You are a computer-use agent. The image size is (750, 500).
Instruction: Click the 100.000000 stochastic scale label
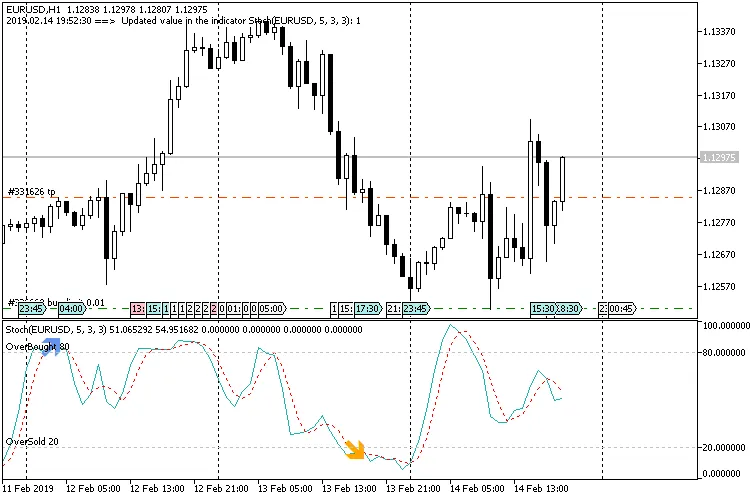pyautogui.click(x=726, y=326)
